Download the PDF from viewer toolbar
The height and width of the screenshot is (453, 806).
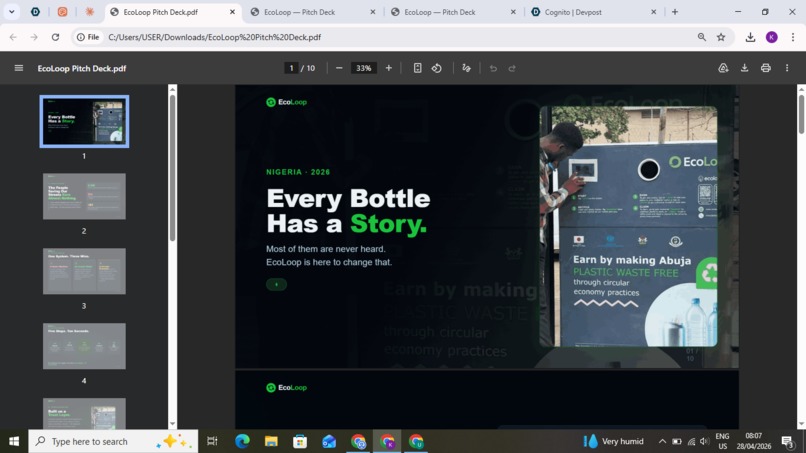click(x=744, y=68)
